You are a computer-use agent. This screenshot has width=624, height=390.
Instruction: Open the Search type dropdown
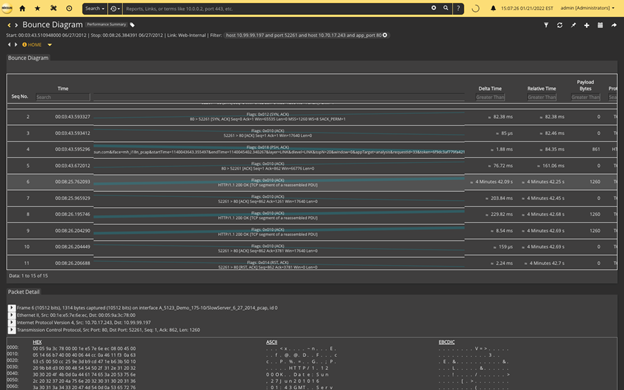[95, 8]
